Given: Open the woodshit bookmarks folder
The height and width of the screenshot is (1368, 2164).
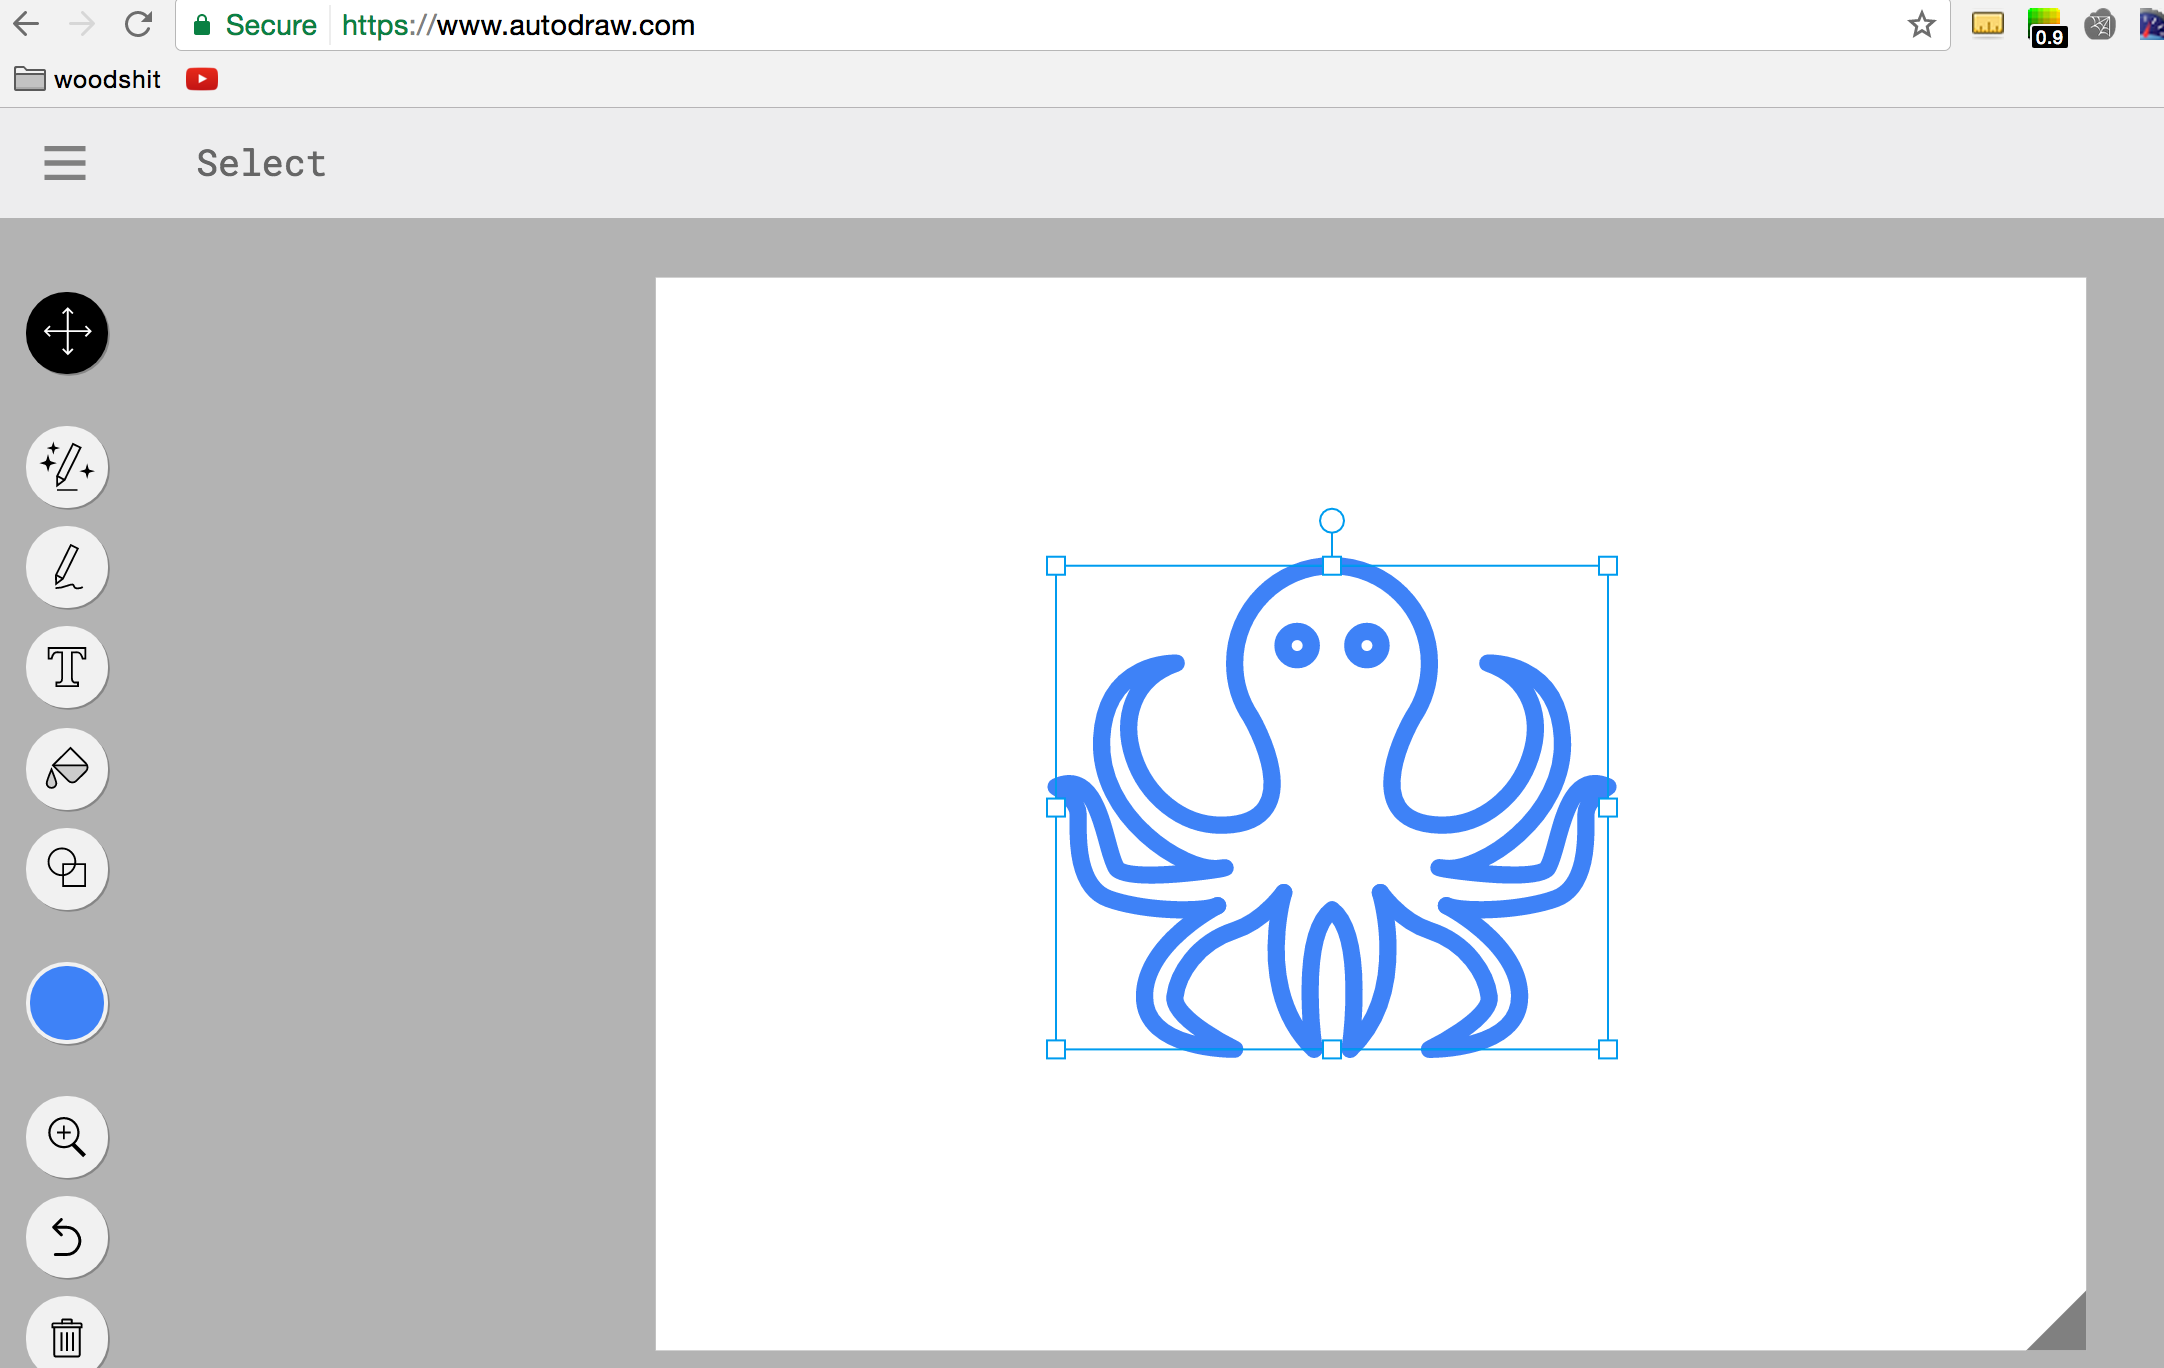Looking at the screenshot, I should tap(87, 78).
